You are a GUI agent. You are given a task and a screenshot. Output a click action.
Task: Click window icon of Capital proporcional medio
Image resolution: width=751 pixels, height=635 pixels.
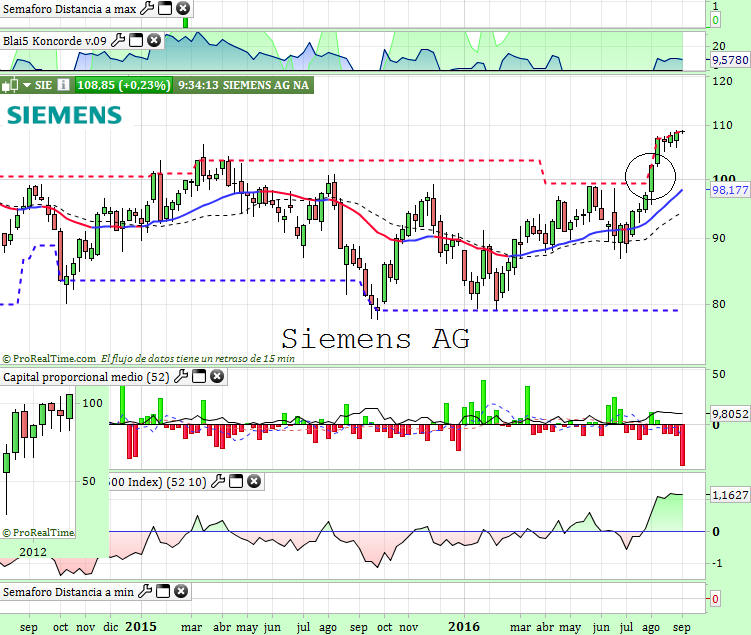(x=199, y=377)
